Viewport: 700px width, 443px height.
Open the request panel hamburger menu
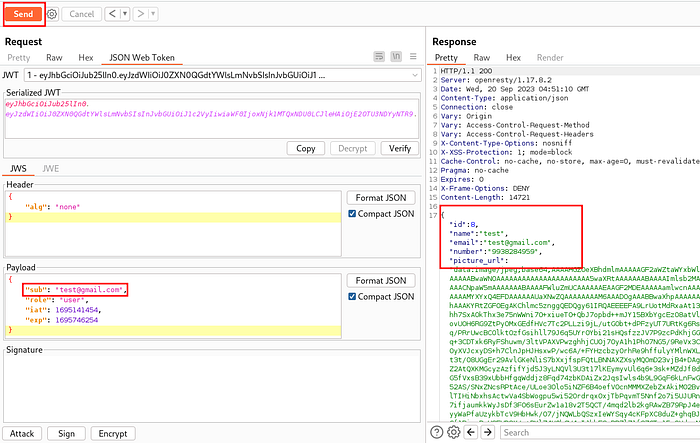coord(413,57)
